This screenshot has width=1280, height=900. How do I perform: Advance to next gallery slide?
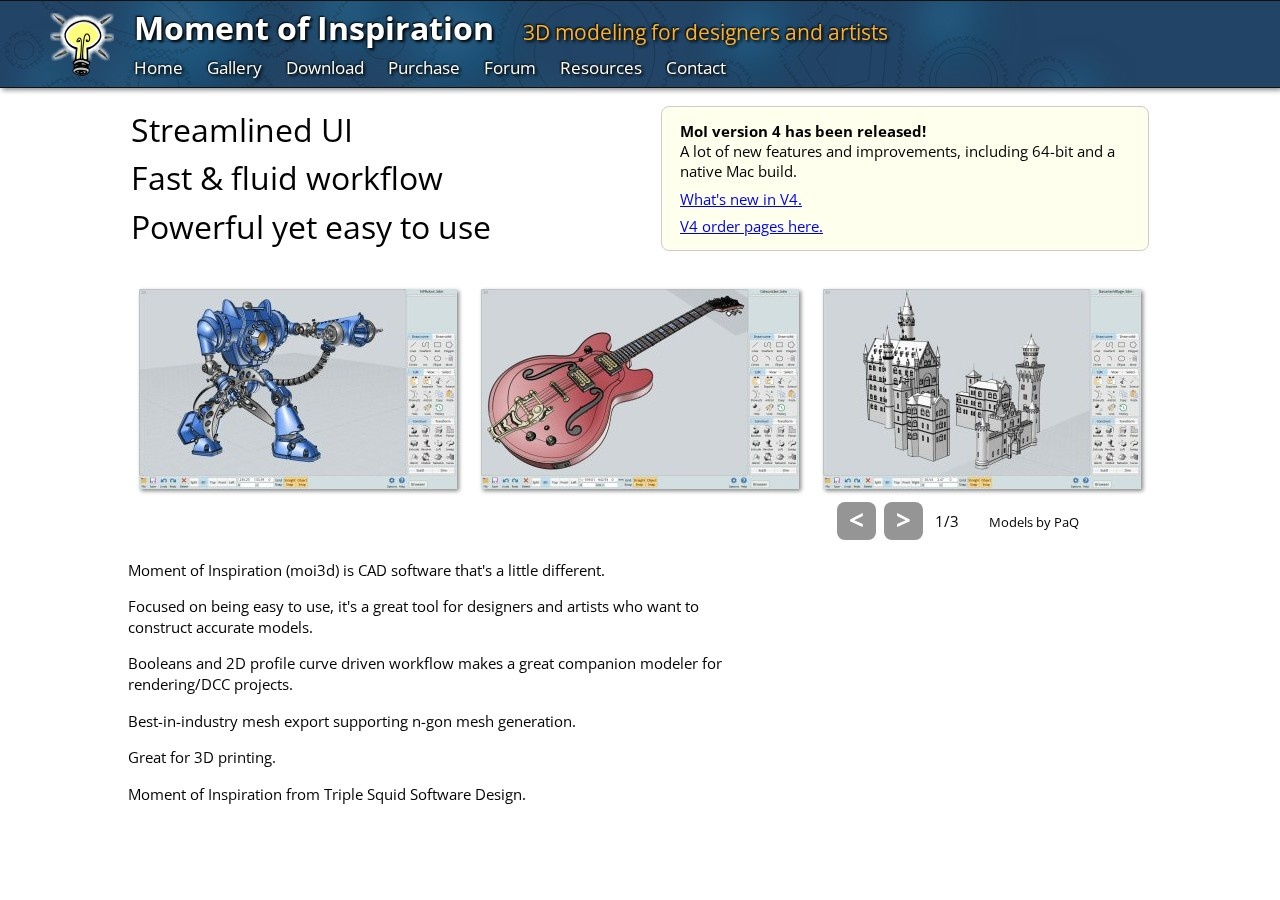coord(903,521)
